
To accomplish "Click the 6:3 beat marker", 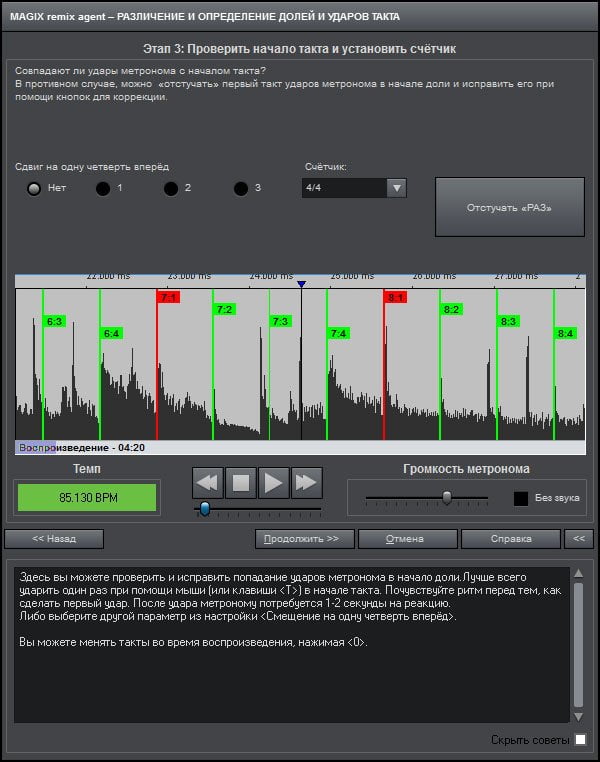I will (54, 321).
